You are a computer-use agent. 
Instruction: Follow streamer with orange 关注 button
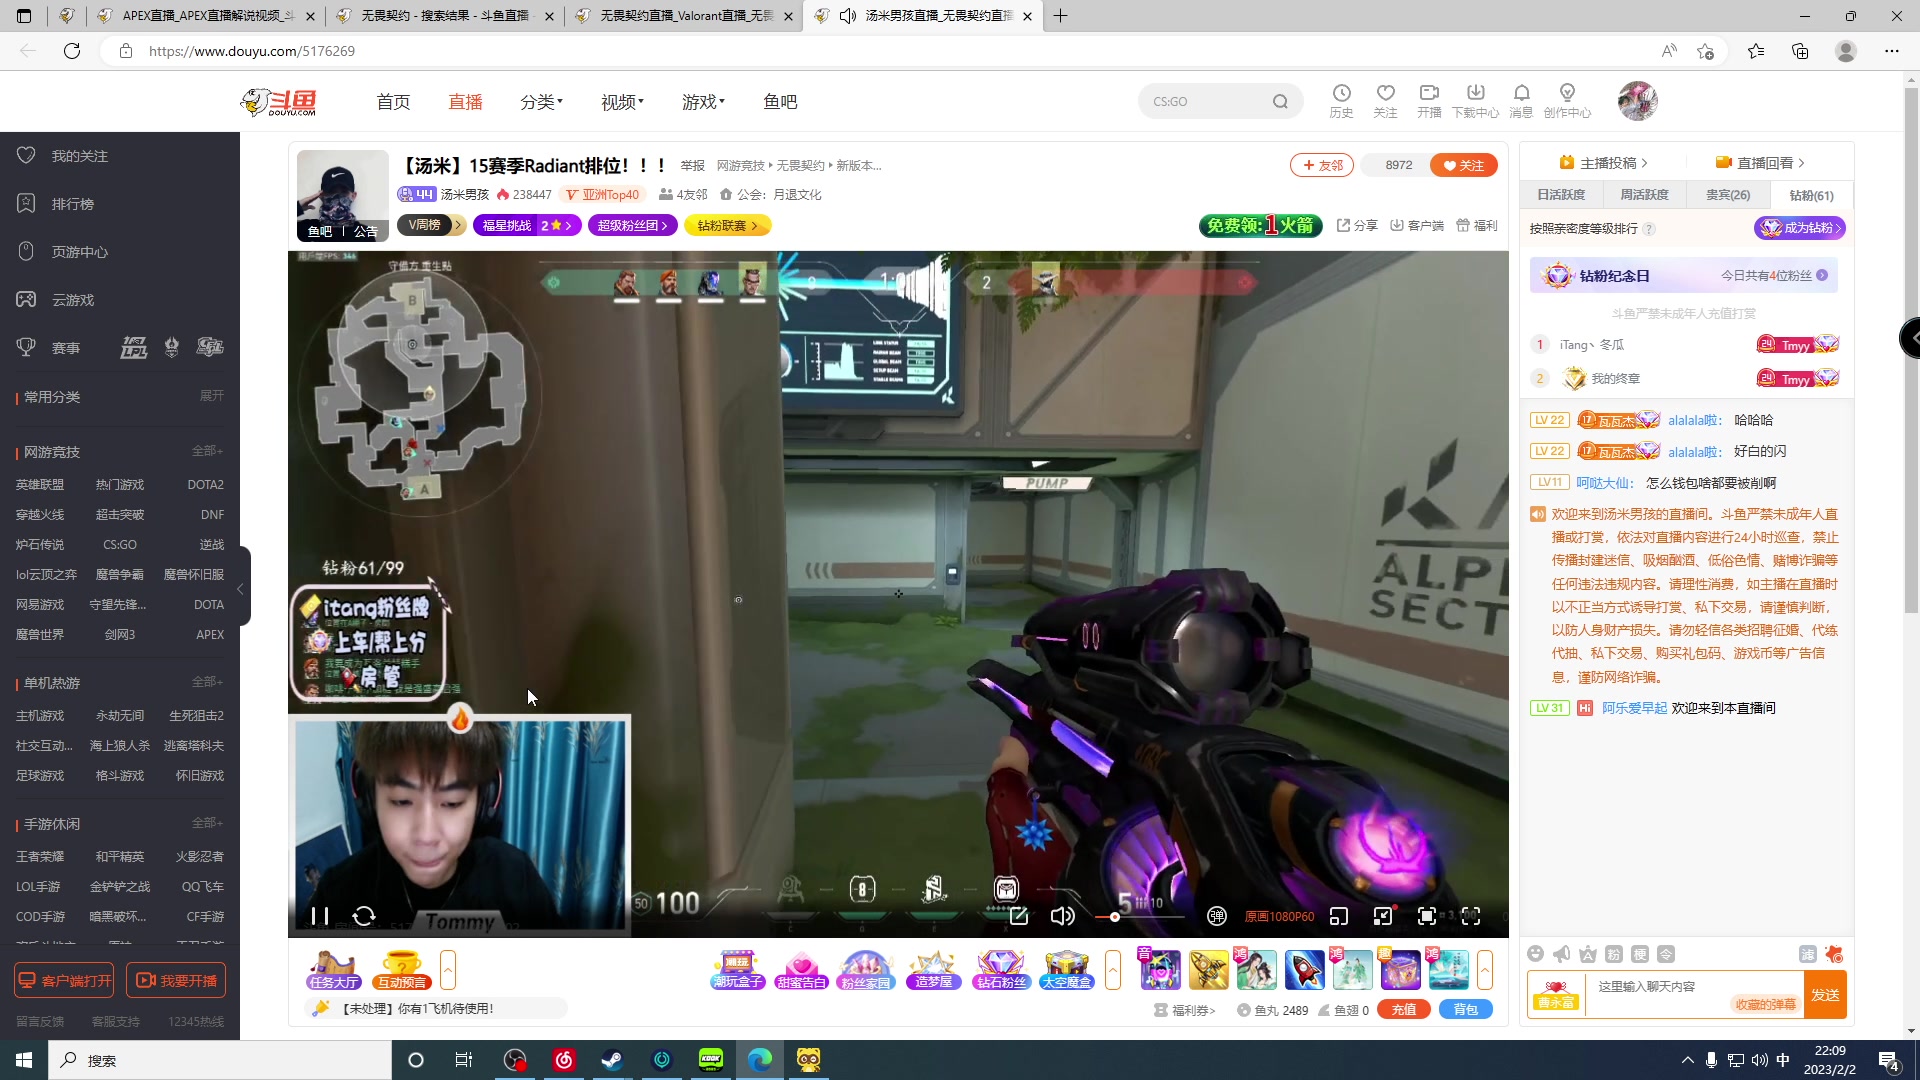tap(1463, 165)
